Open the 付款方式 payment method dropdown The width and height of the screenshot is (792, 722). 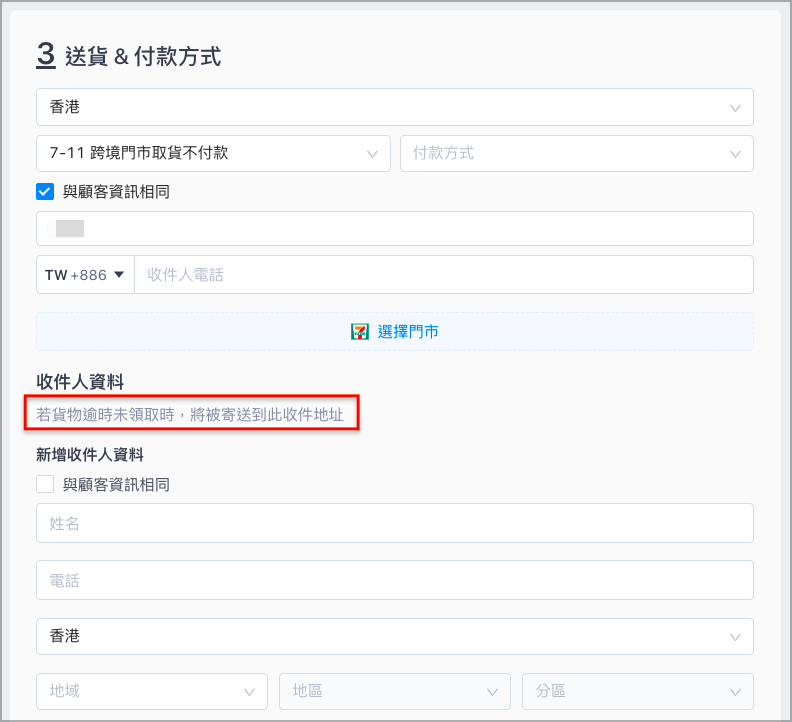tap(577, 153)
